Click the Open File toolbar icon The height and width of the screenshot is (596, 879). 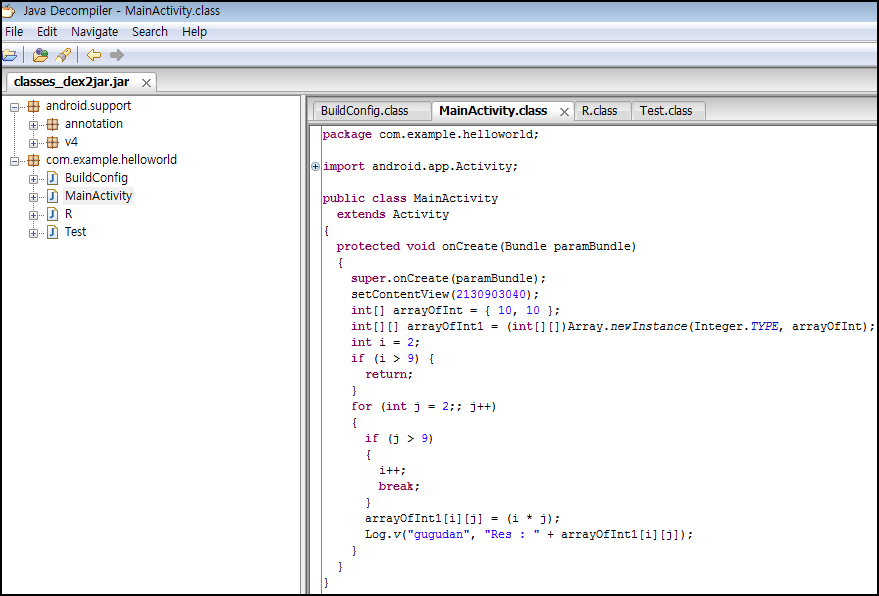10,55
